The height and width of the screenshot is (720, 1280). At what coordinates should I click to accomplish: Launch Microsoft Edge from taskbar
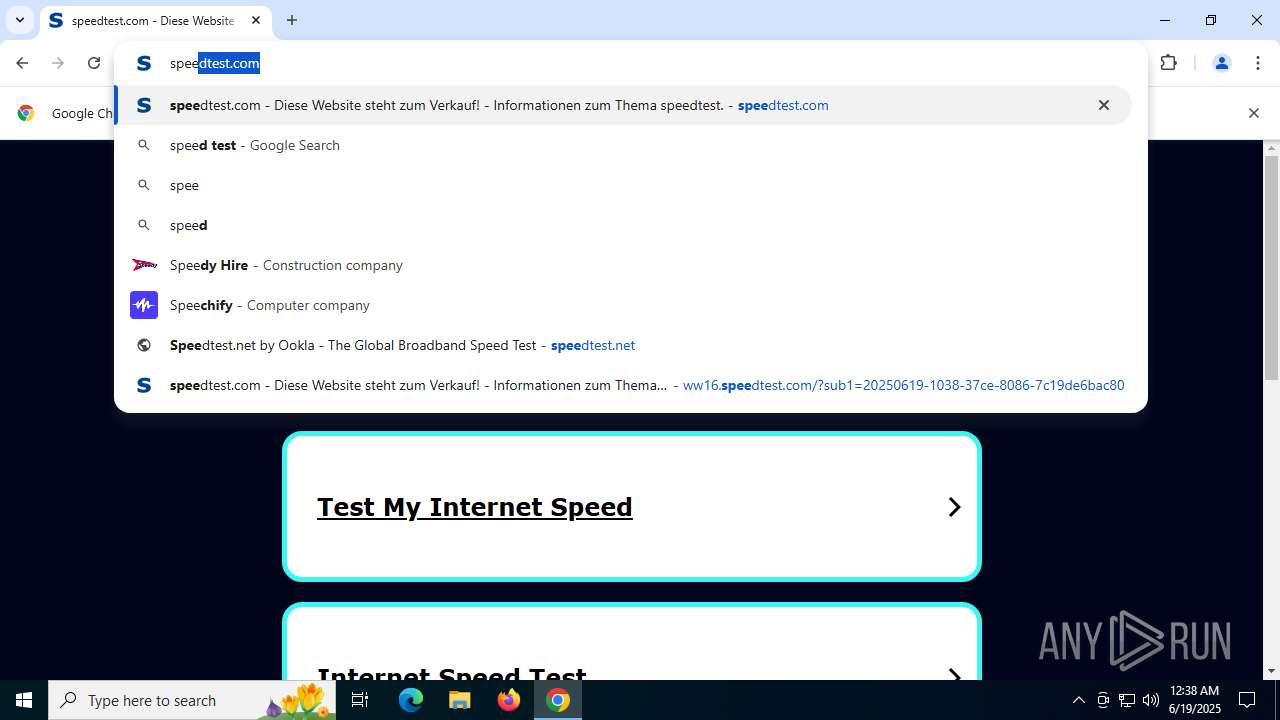(x=411, y=700)
